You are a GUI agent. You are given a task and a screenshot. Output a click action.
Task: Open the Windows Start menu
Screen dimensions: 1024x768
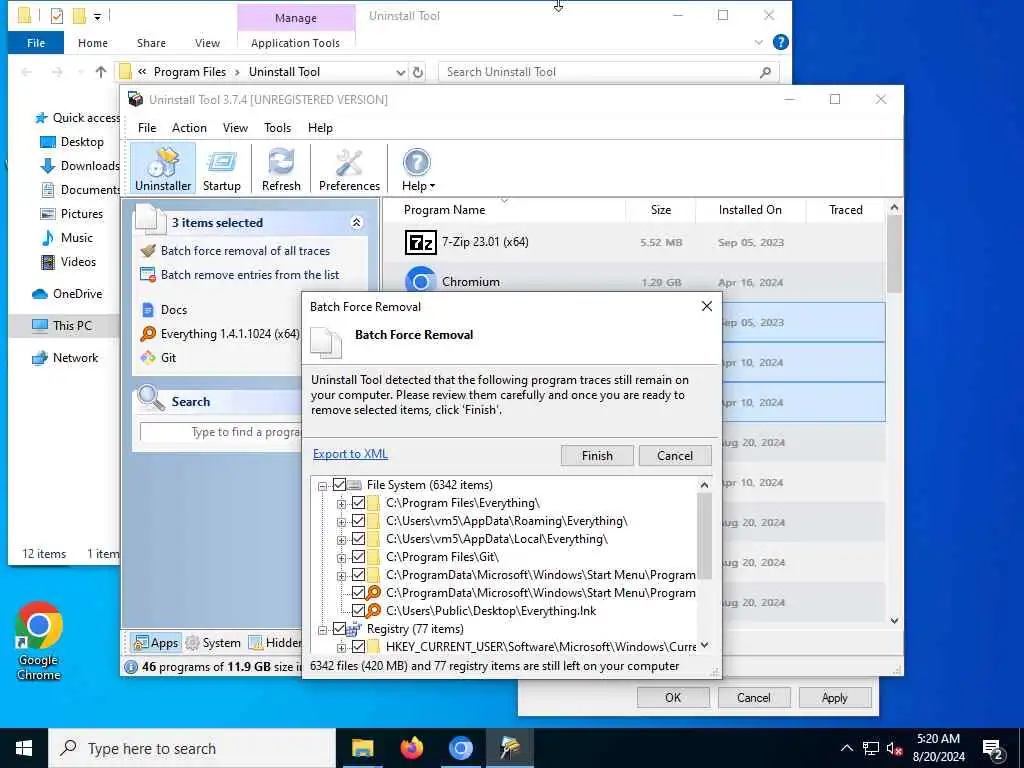[x=24, y=748]
